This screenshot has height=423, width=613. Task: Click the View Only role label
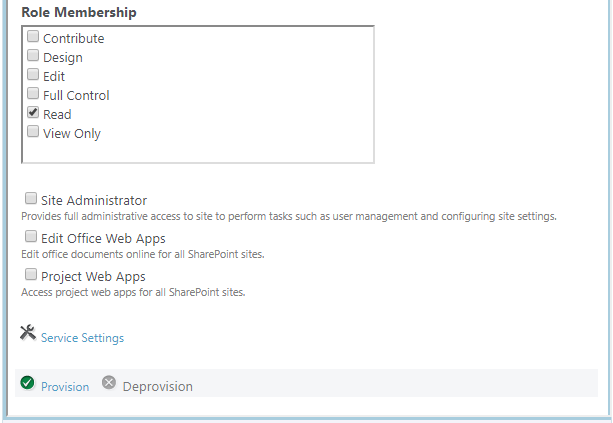coord(72,134)
